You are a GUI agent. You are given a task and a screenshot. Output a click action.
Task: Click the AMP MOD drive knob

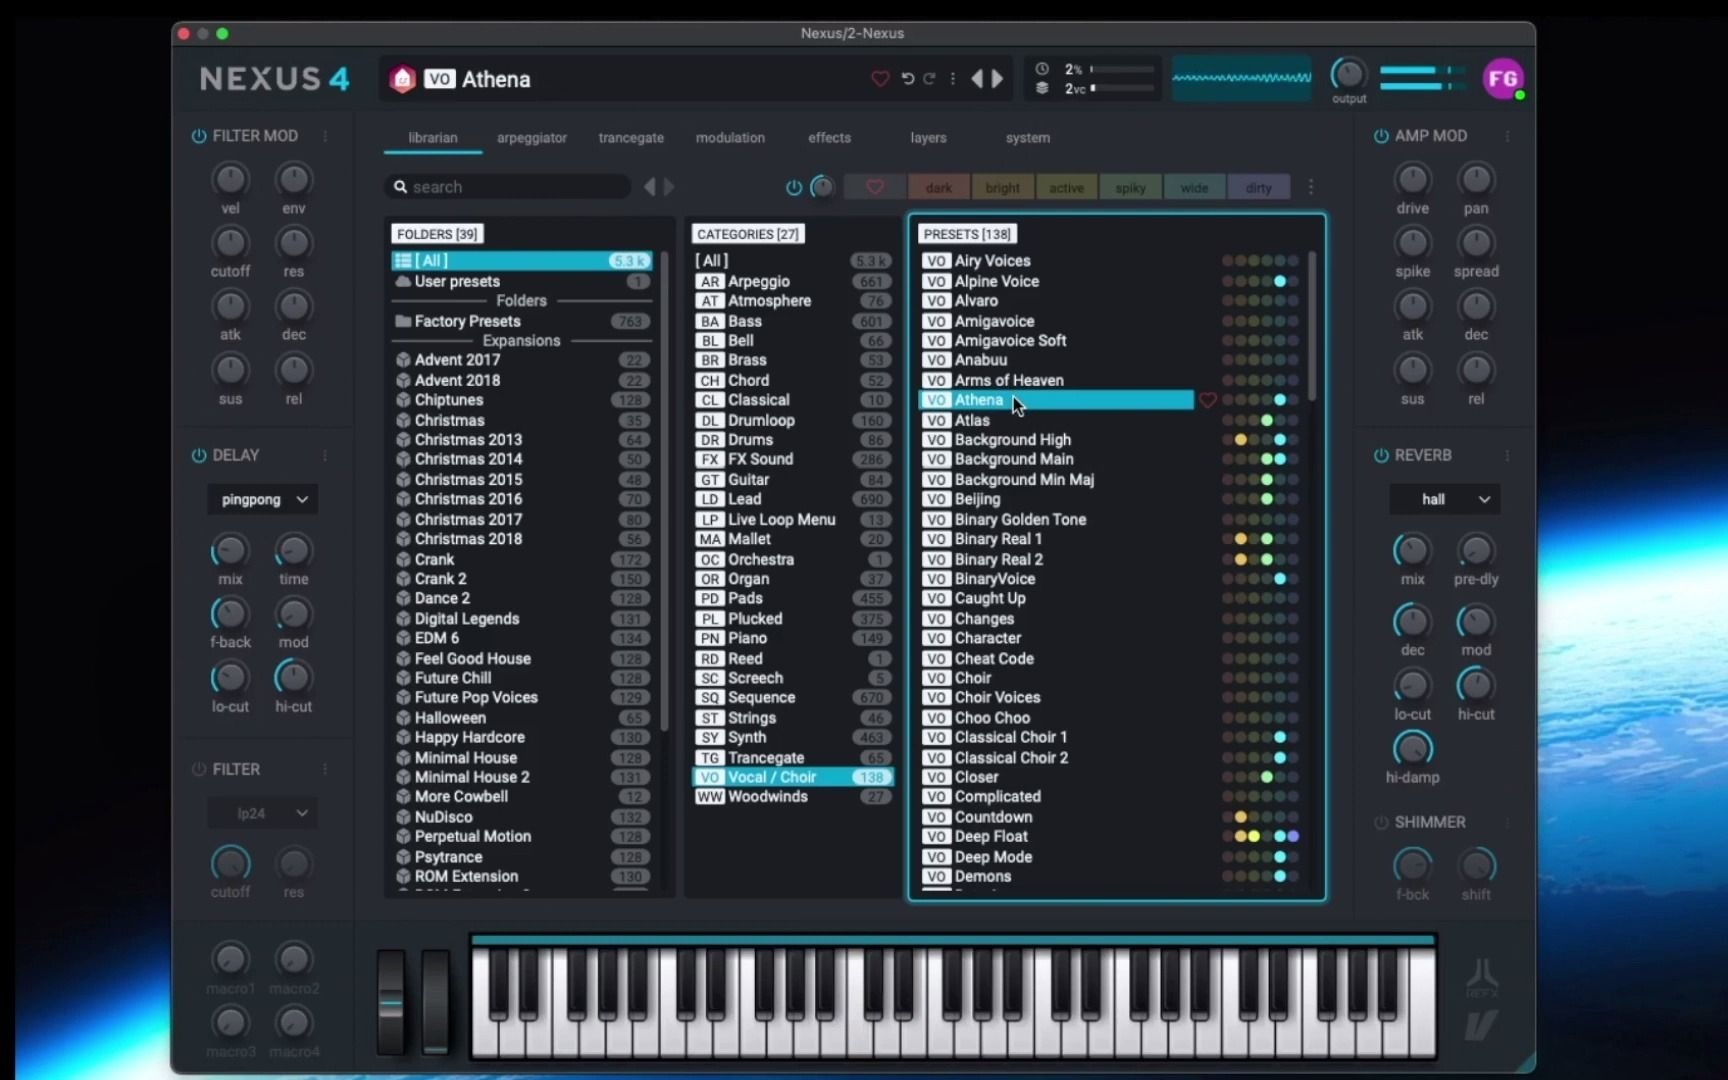(1413, 180)
